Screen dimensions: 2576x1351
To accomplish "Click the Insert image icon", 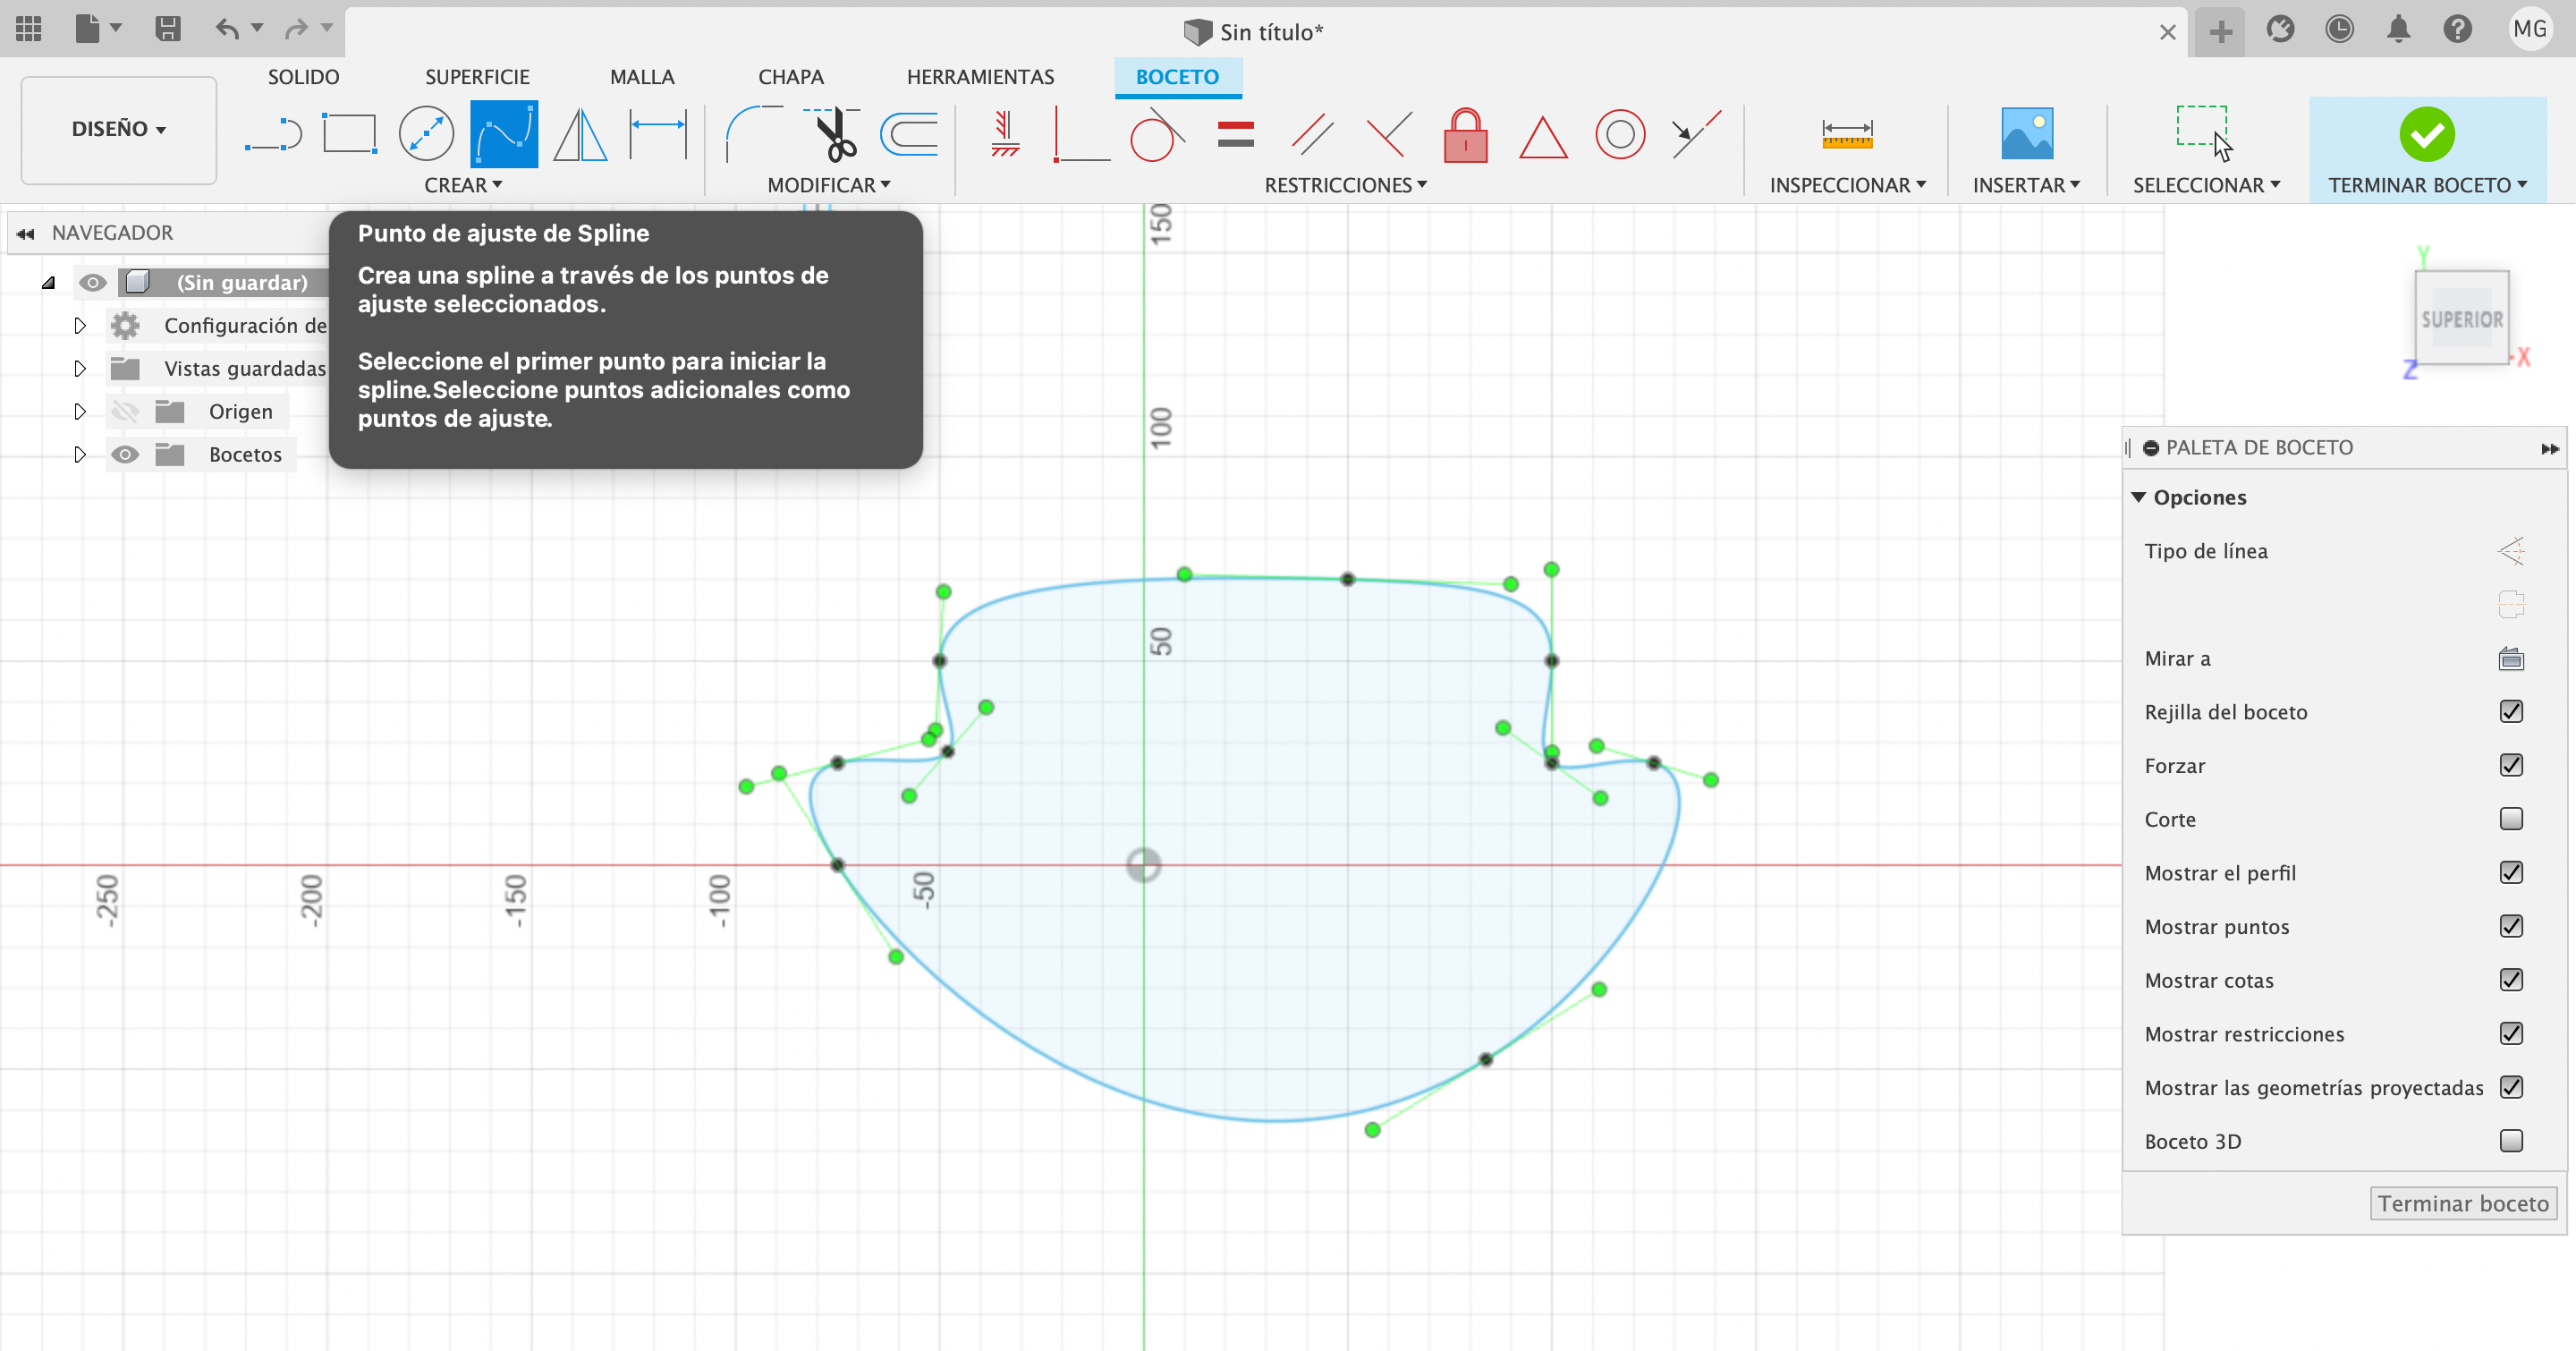I will point(2027,134).
